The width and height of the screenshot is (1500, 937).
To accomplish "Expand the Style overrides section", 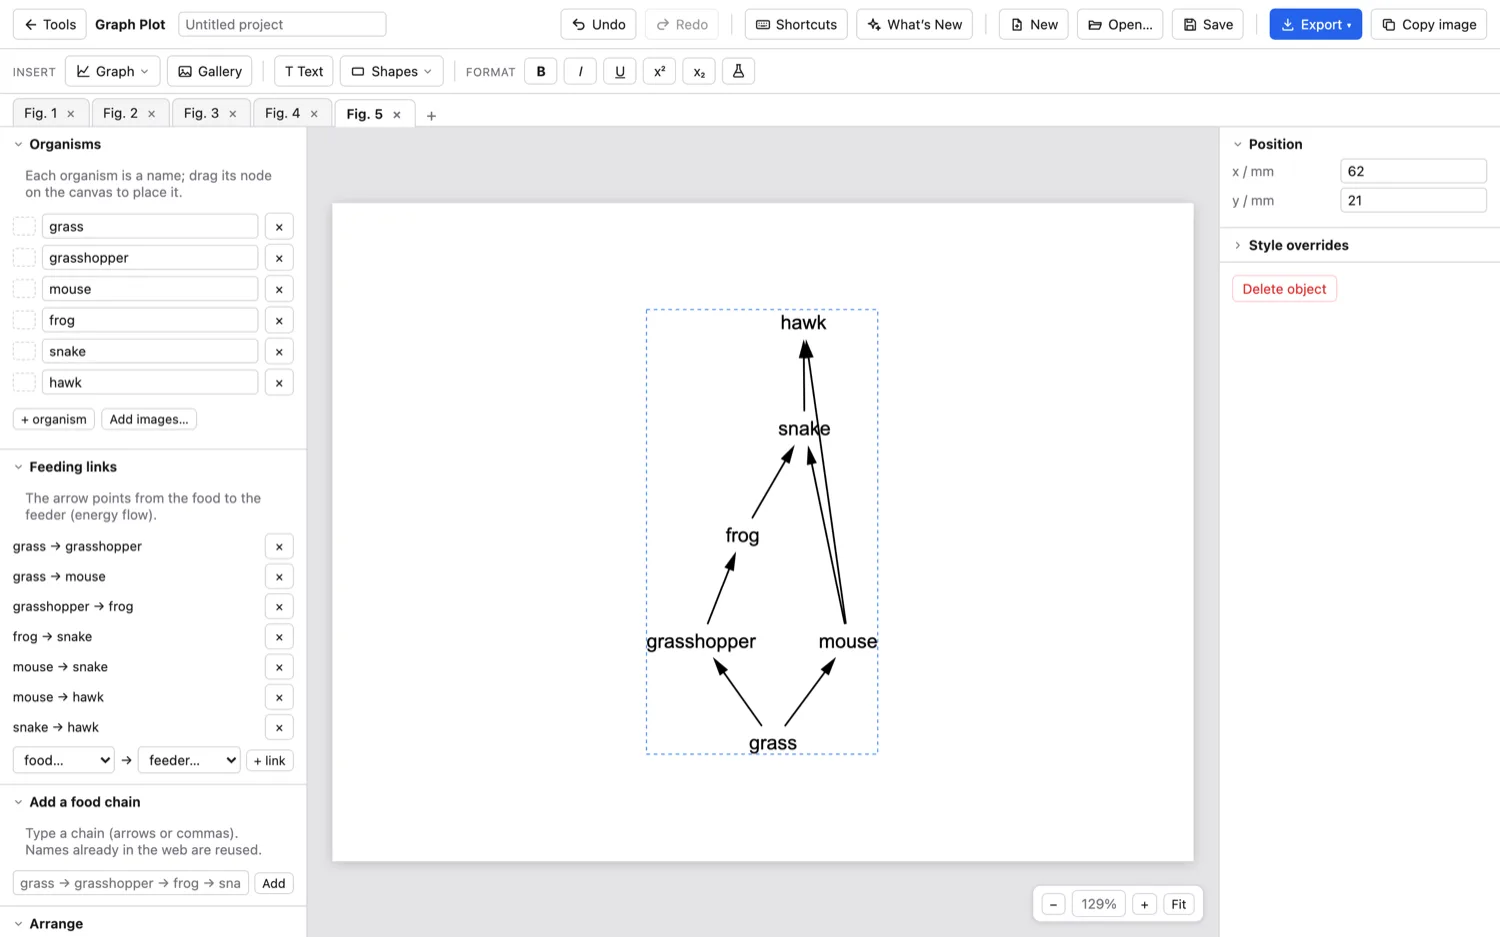I will [x=1237, y=245].
